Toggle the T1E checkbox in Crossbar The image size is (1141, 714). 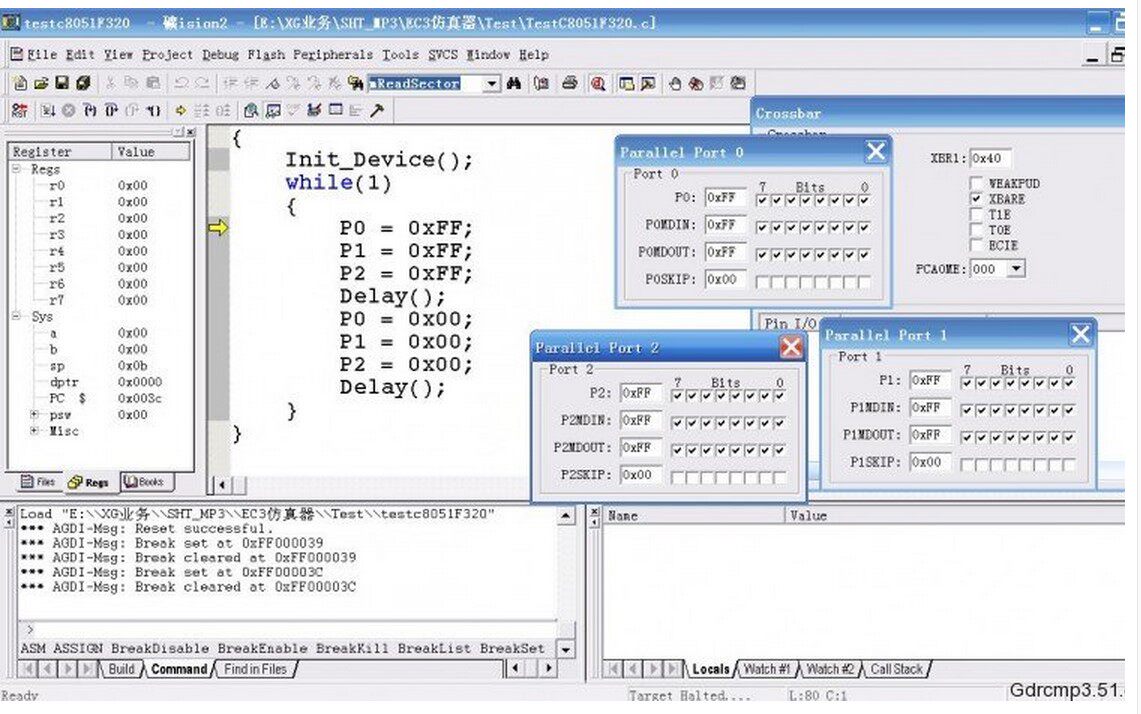coord(976,214)
